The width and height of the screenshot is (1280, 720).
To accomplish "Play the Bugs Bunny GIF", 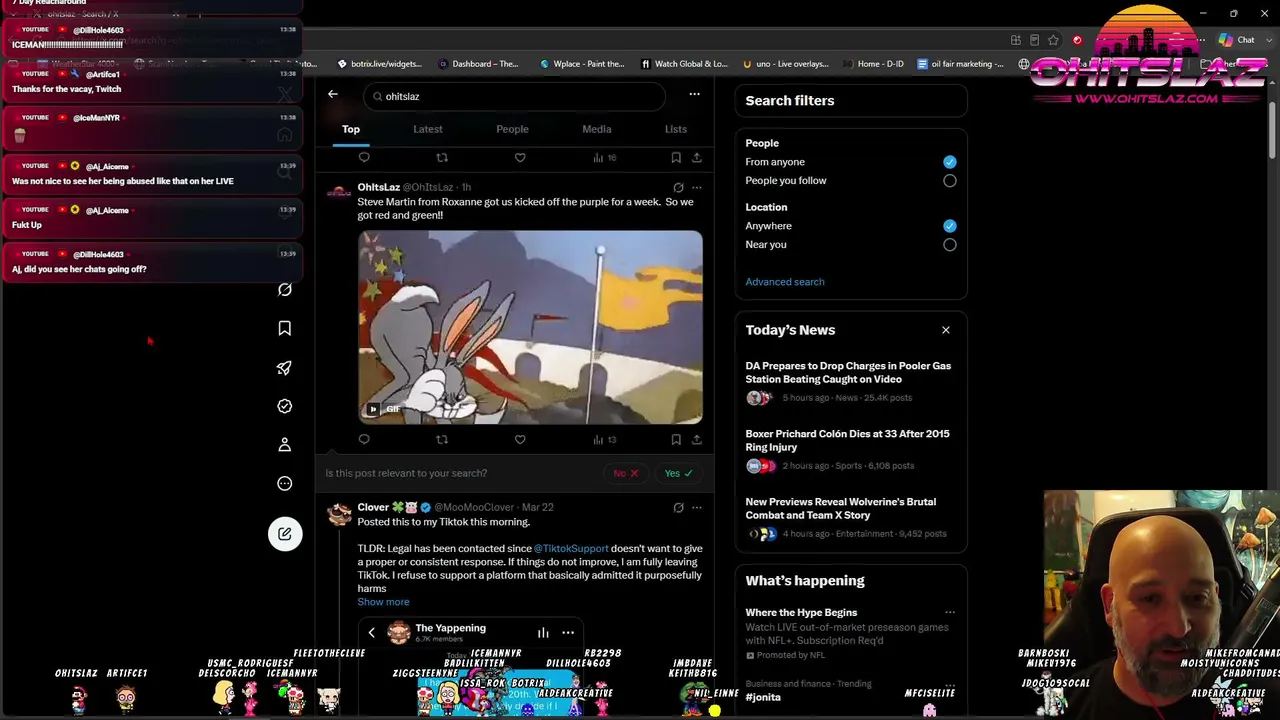I will 530,327.
